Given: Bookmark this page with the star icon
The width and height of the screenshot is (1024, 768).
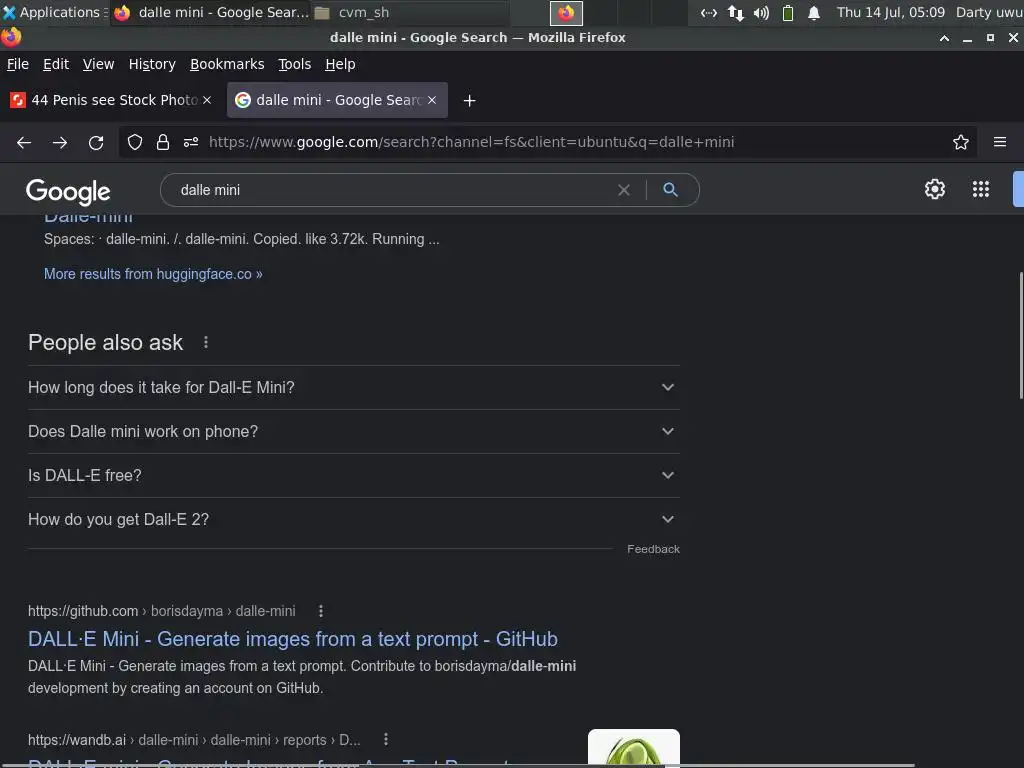Looking at the screenshot, I should 961,142.
